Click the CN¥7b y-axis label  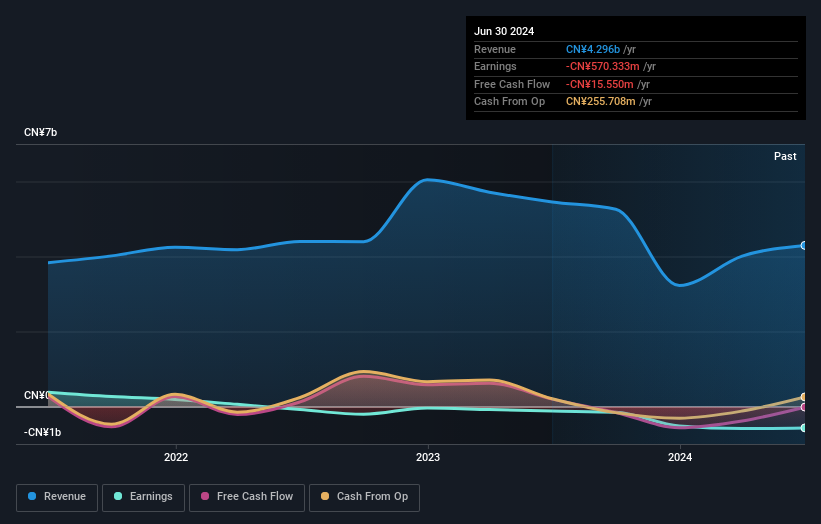pos(40,132)
